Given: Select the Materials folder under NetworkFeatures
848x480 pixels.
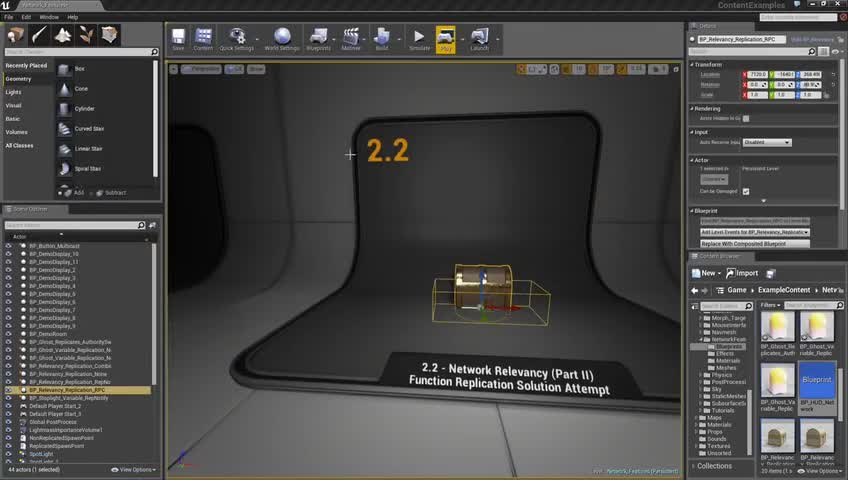Looking at the screenshot, I should coord(727,361).
